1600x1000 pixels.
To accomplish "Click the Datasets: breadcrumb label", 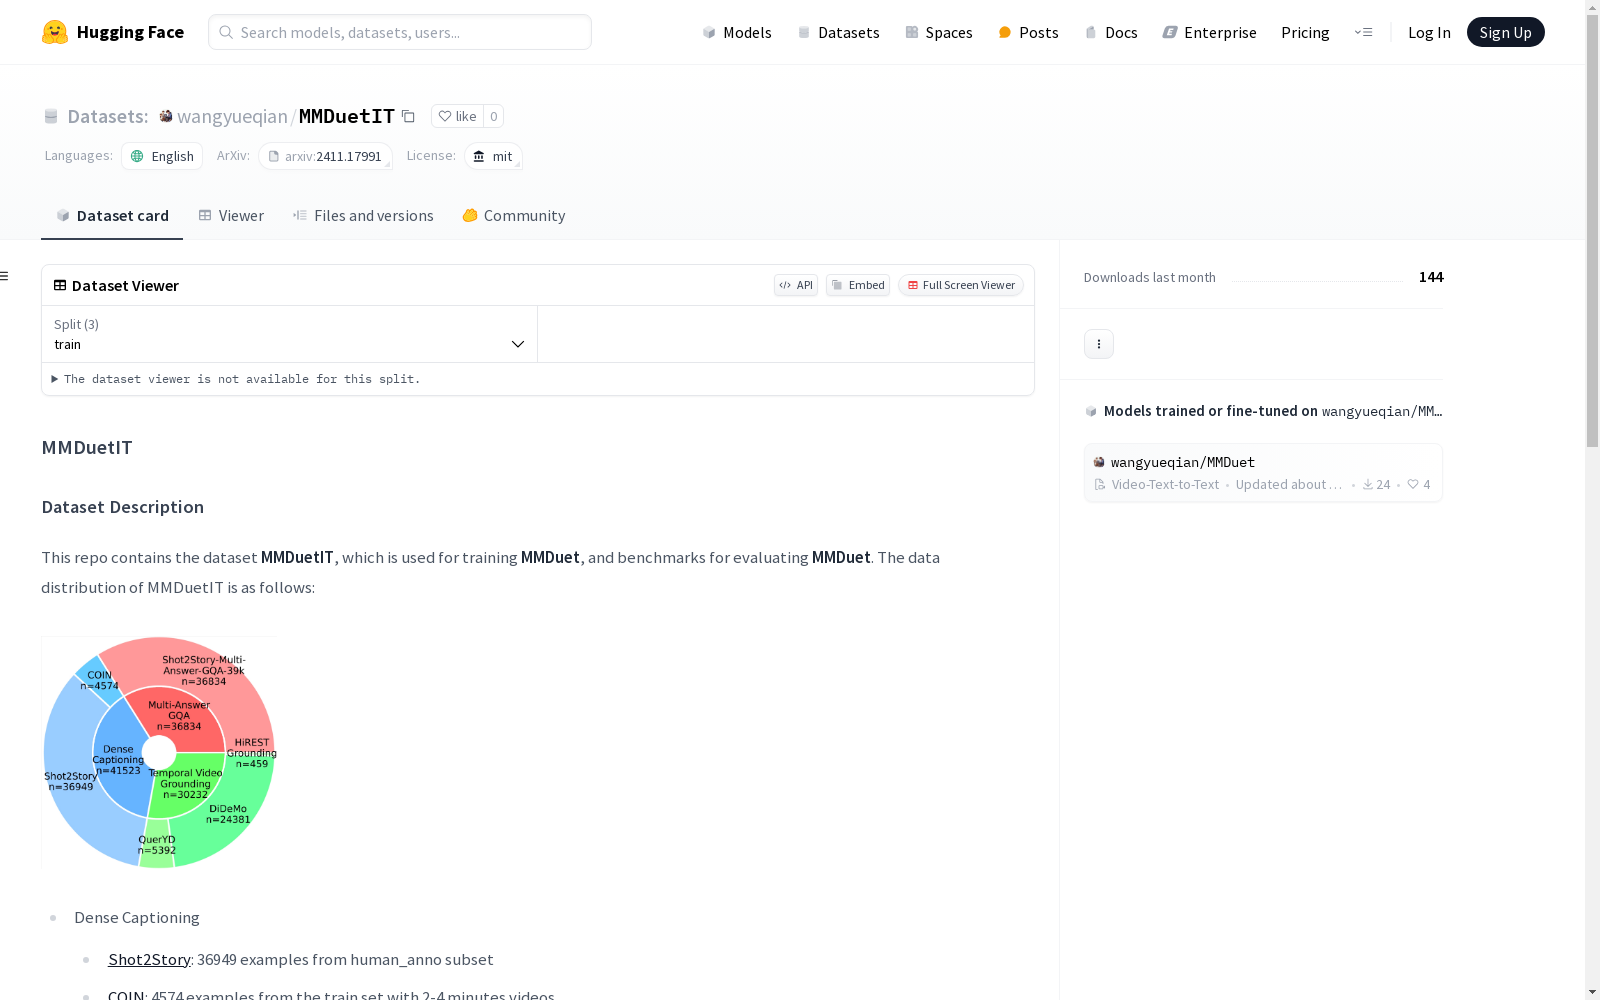I will click(108, 116).
